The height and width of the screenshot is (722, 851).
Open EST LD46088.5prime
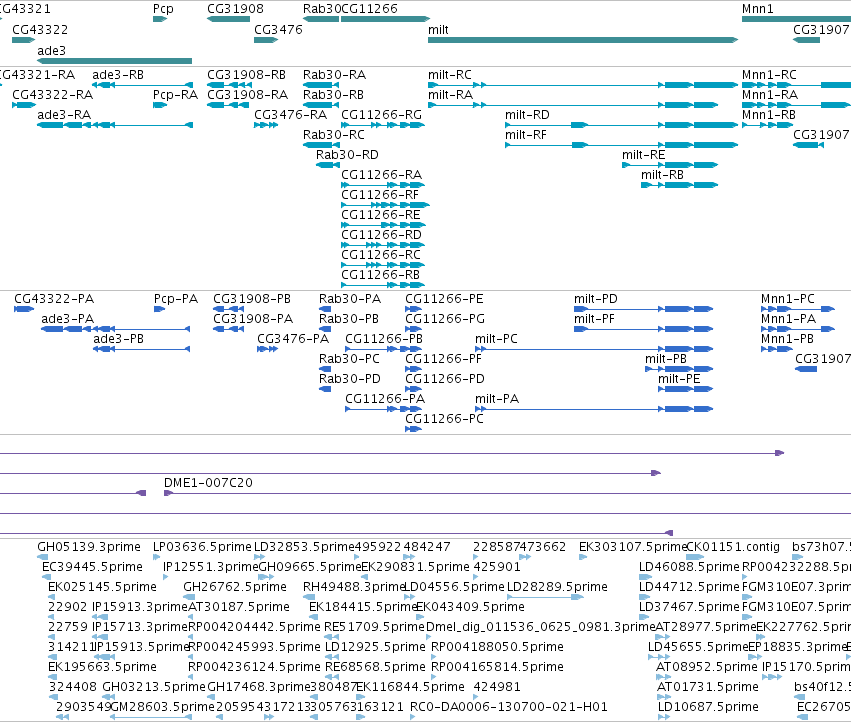point(689,567)
